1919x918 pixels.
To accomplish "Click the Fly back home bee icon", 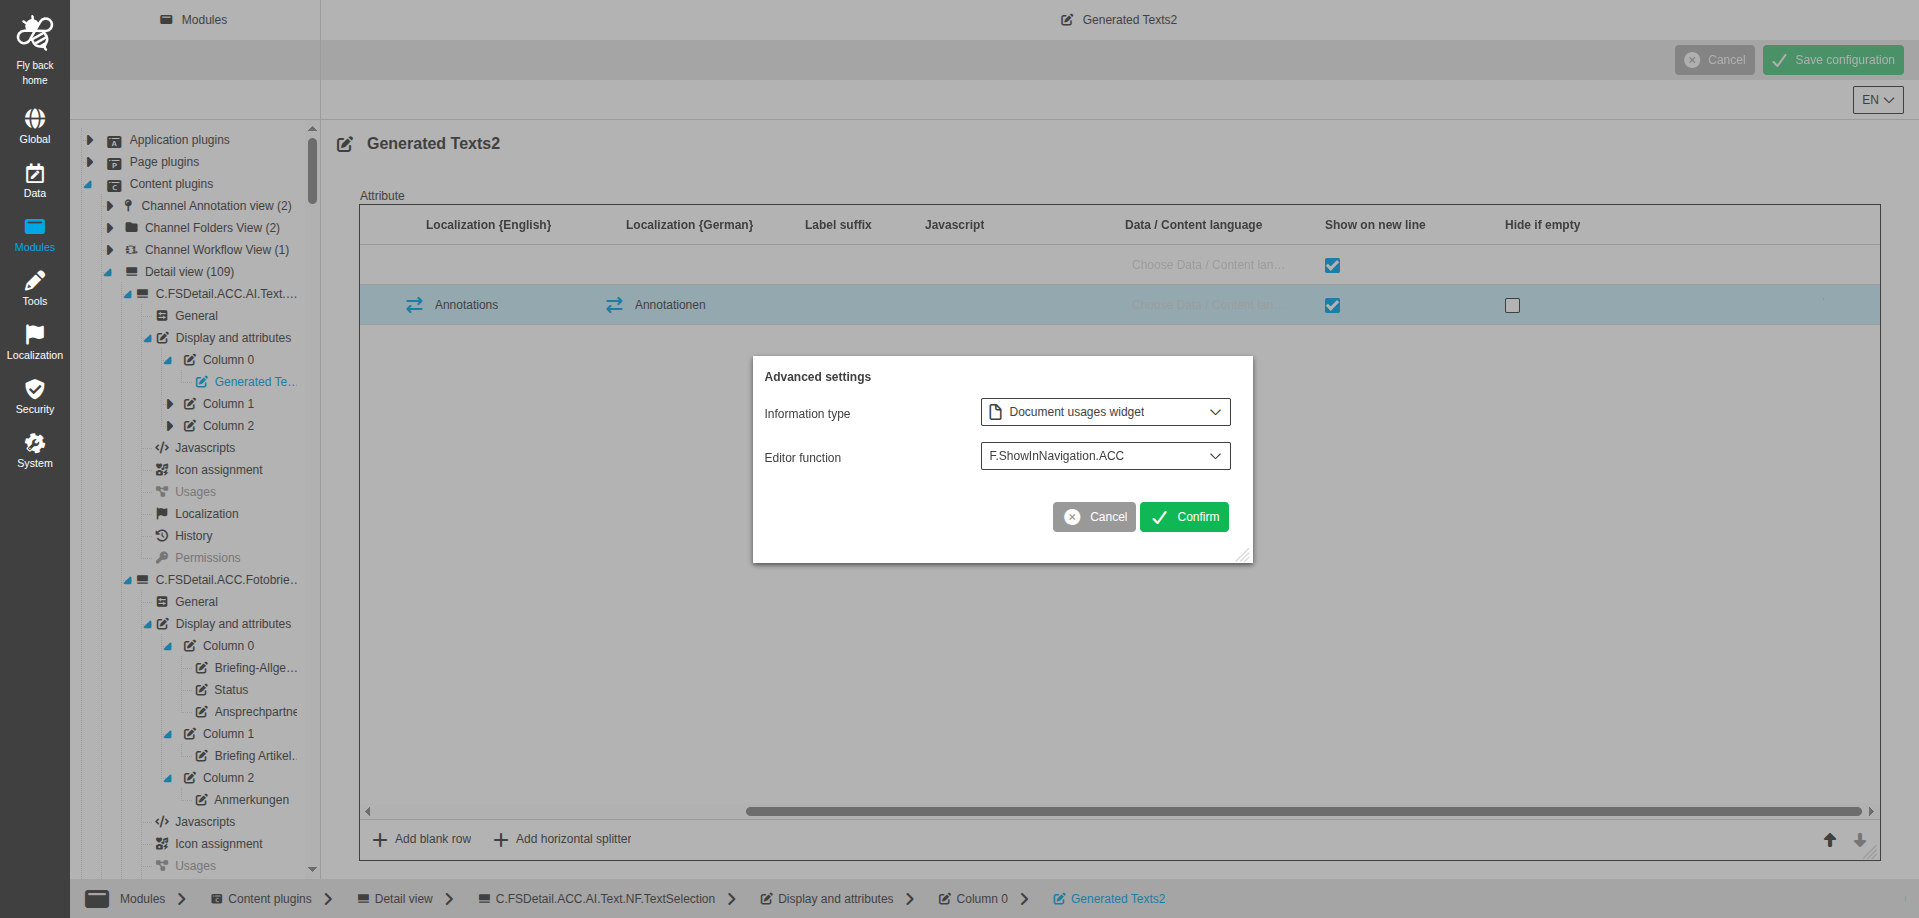I will [x=35, y=34].
